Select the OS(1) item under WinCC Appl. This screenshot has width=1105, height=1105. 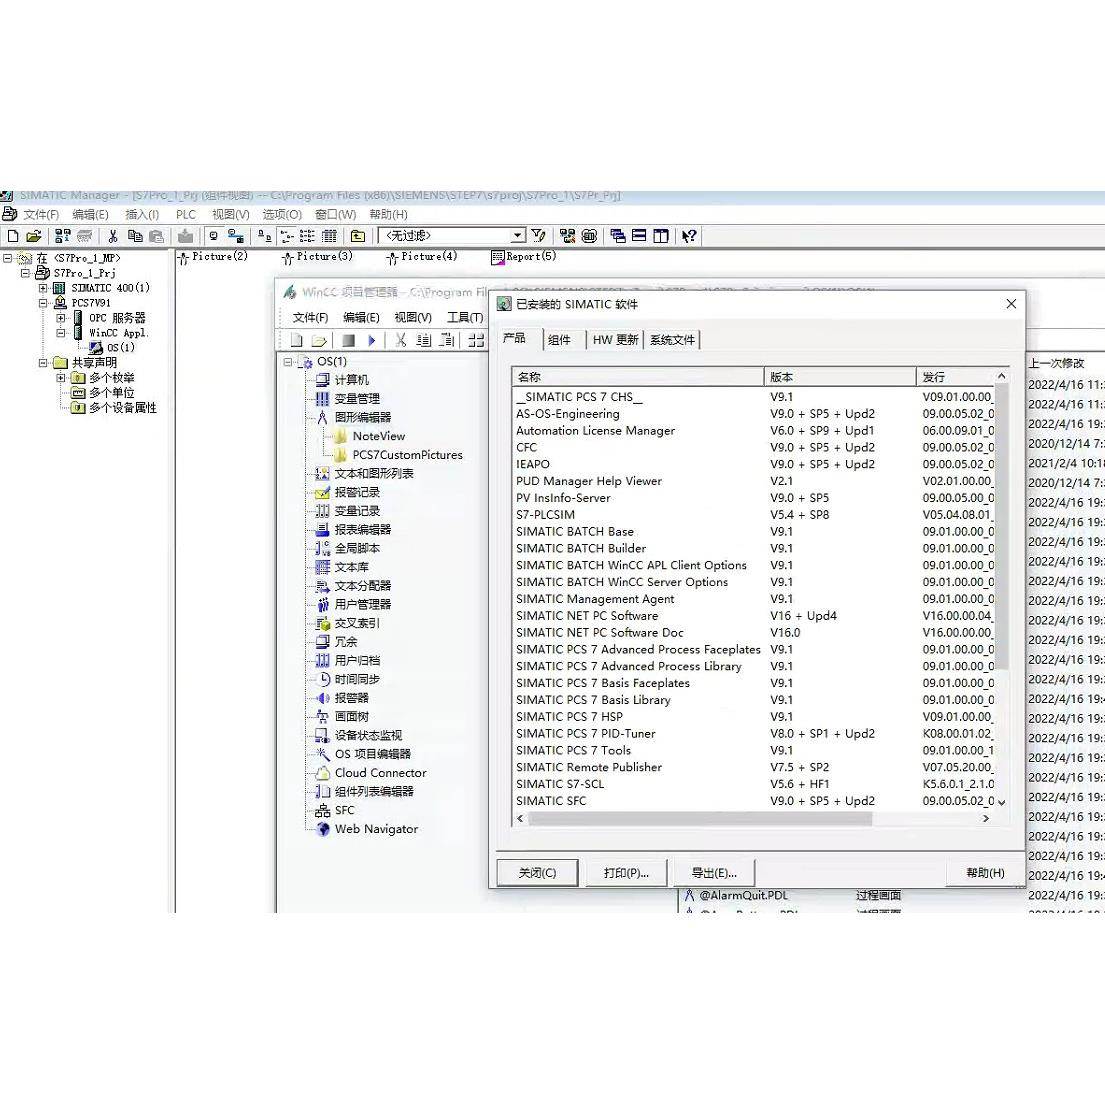[x=121, y=347]
